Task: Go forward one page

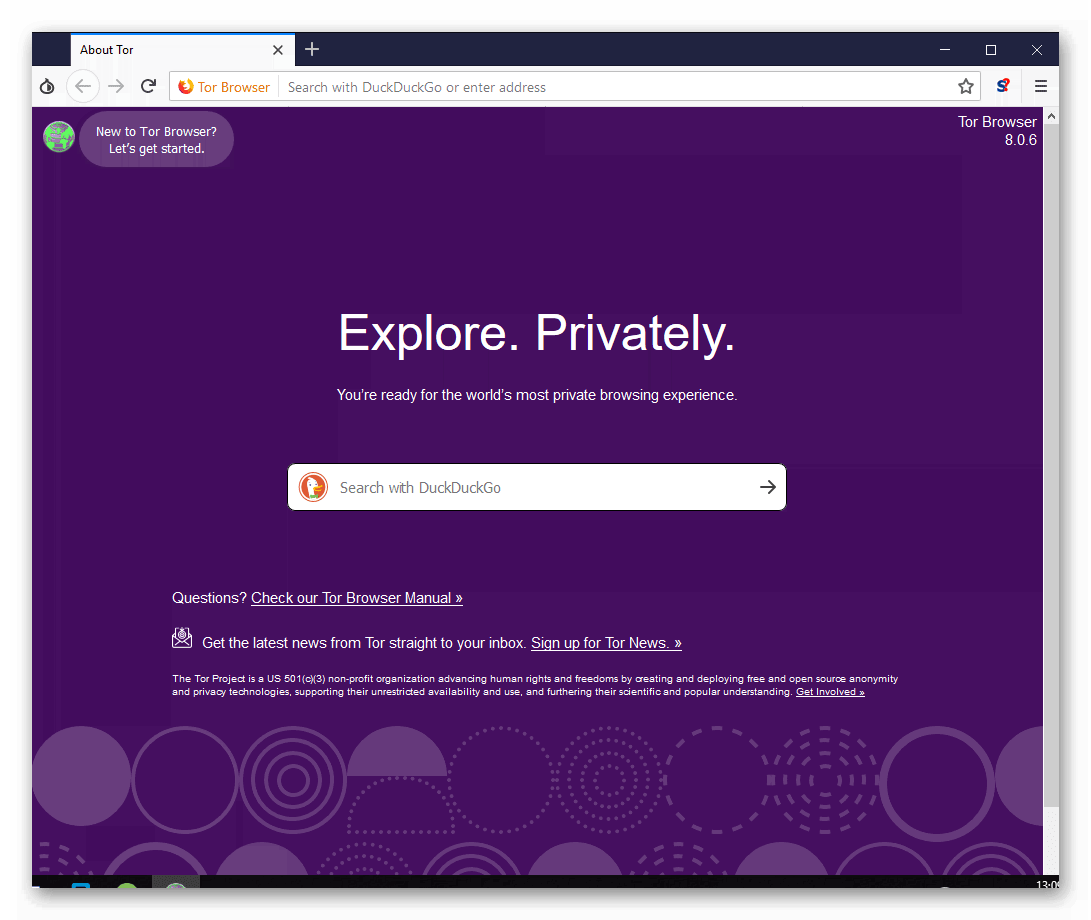Action: point(116,86)
